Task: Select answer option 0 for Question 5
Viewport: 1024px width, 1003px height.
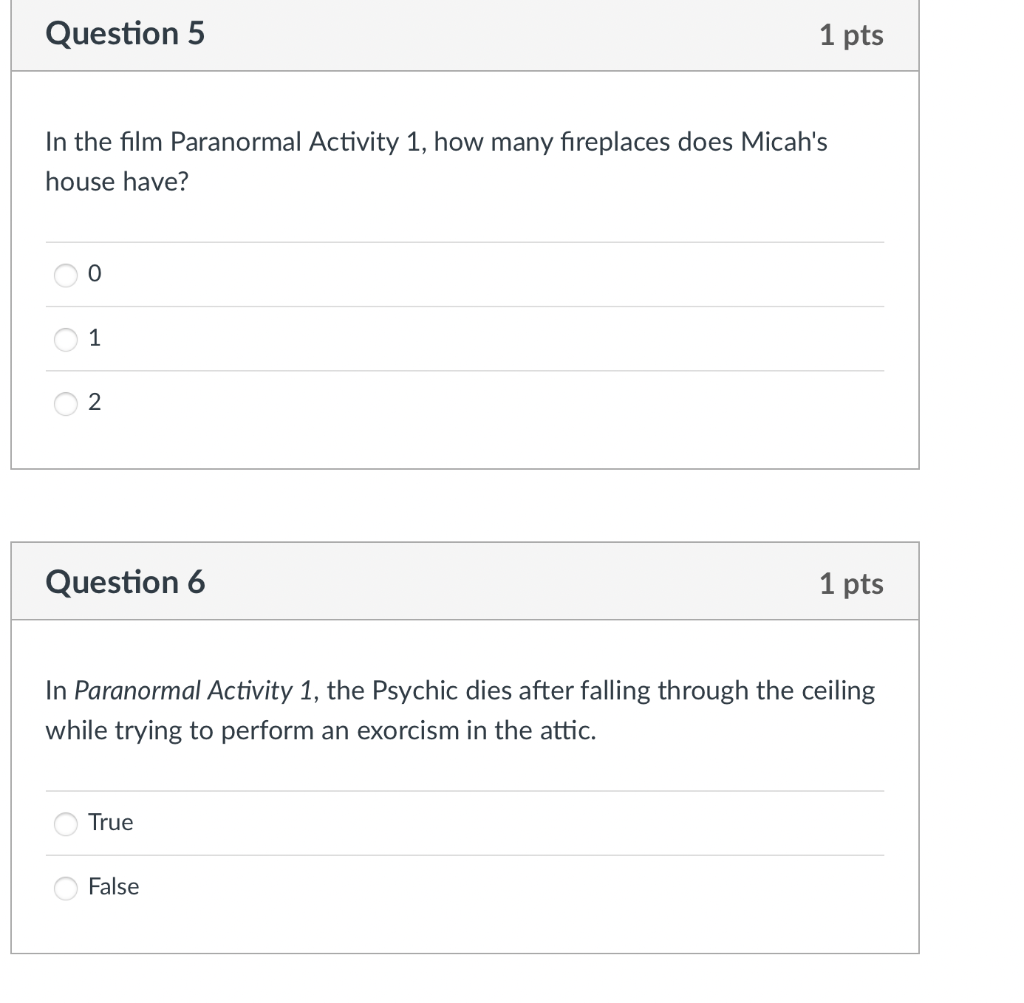Action: 64,274
